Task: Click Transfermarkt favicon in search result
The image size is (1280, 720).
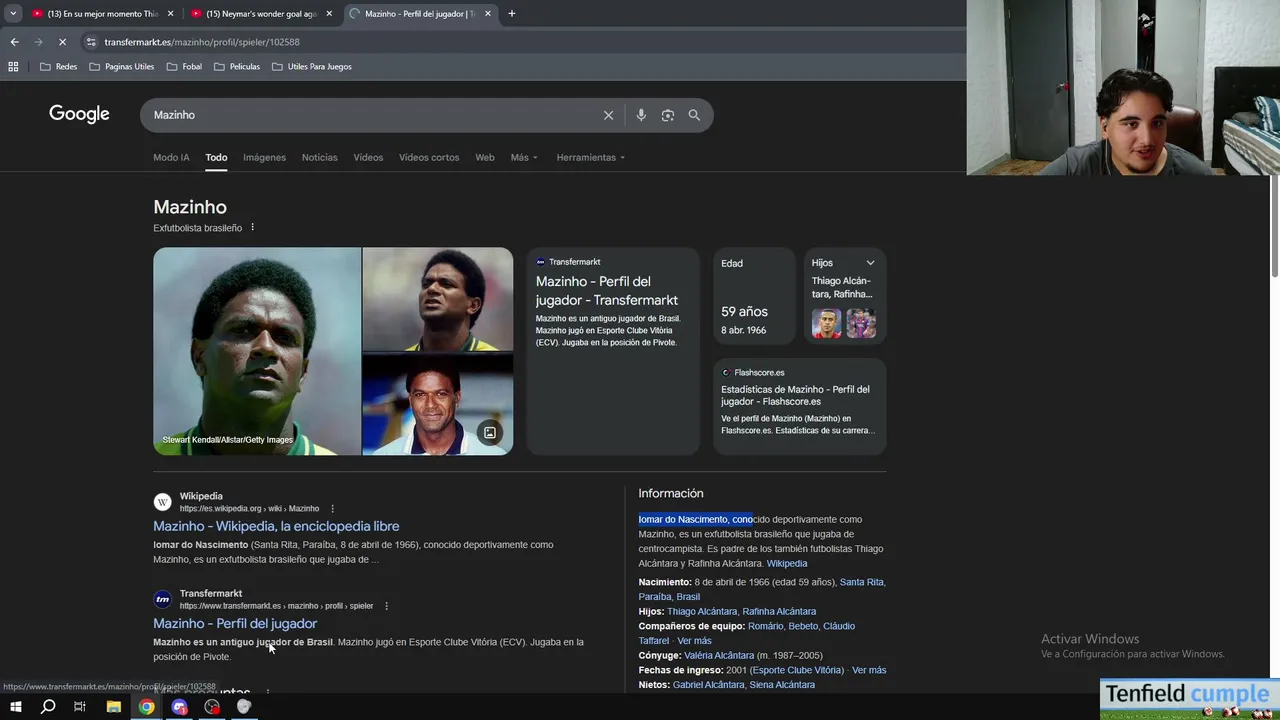Action: click(162, 599)
